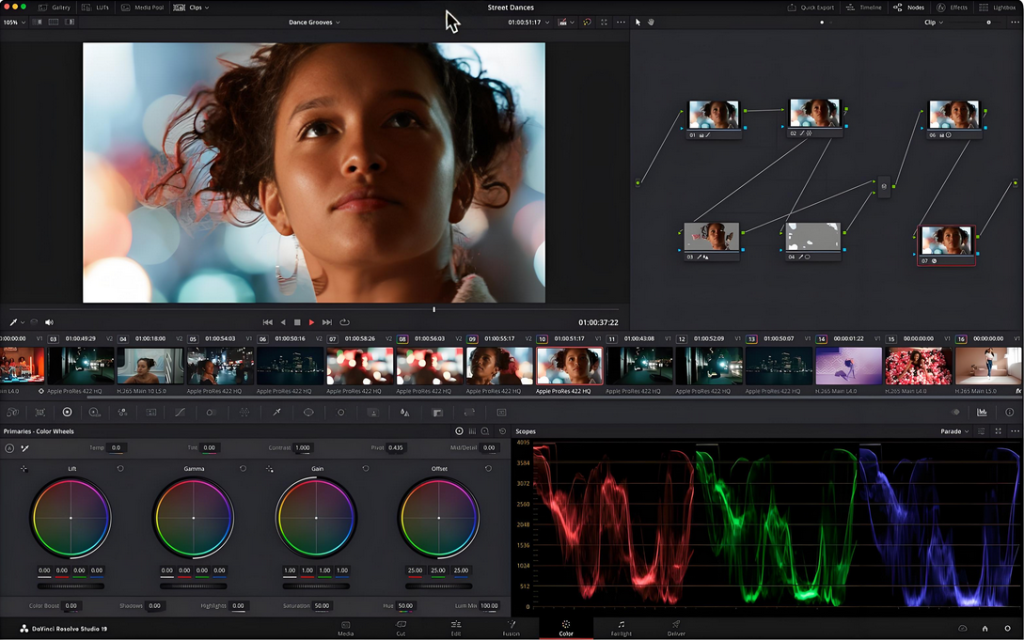Toggle loop playback icon
Viewport: 1024px width, 640px height.
(344, 322)
